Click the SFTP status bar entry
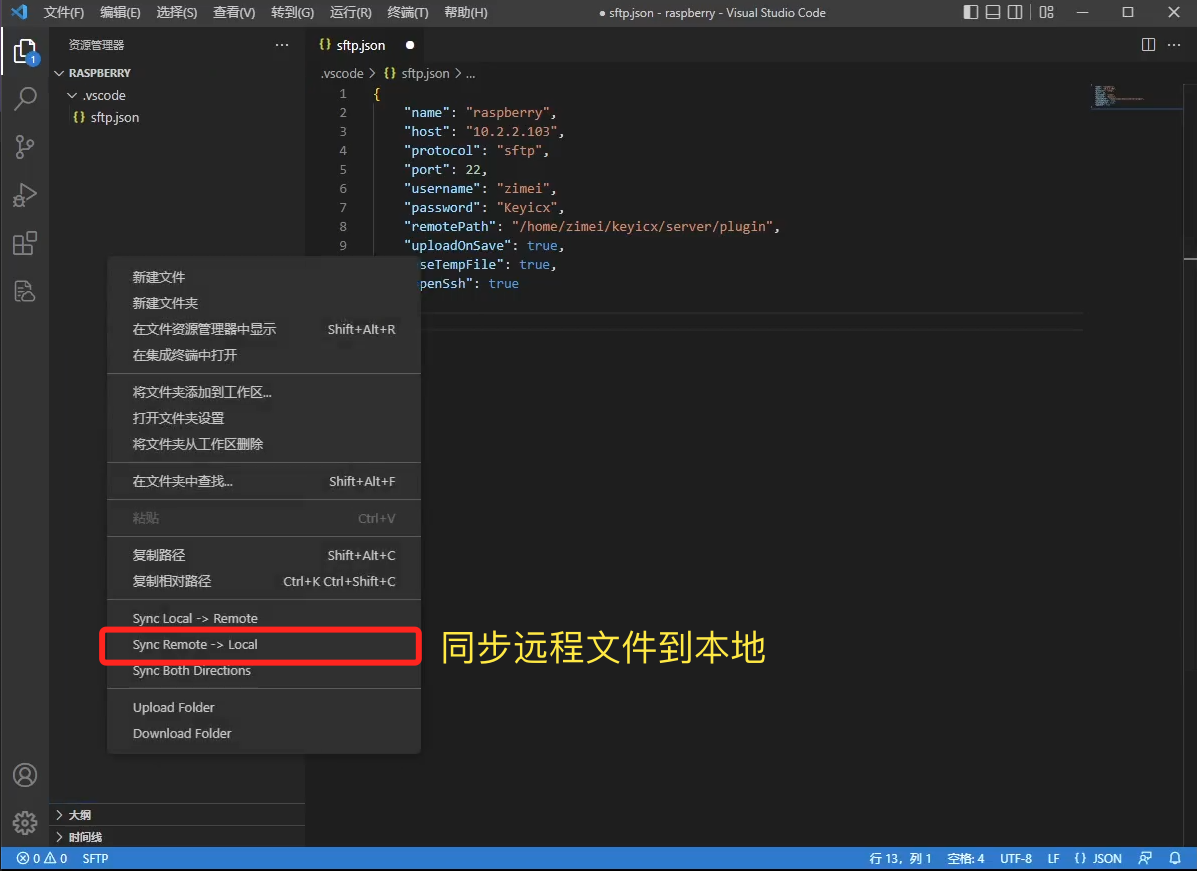1197x871 pixels. 95,859
